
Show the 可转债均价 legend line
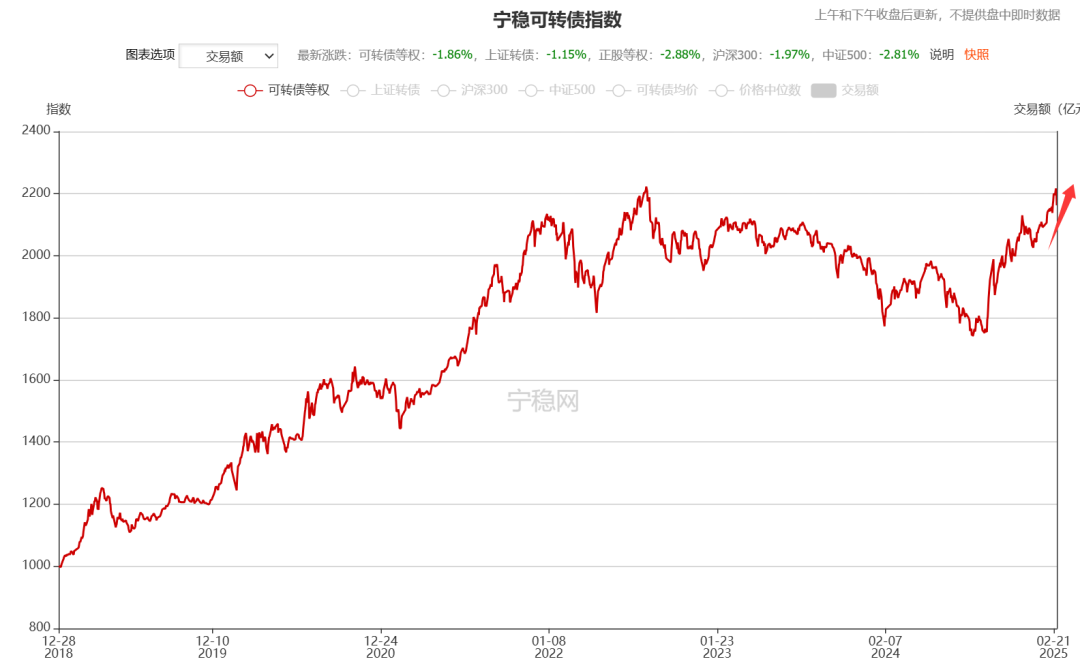tap(652, 90)
